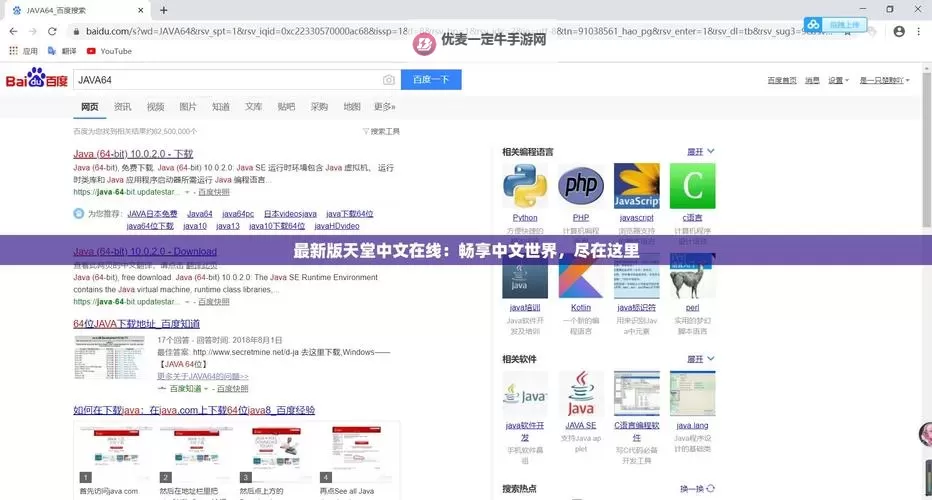Click 百度快照 under first result
The width and height of the screenshot is (932, 500).
[x=213, y=193]
